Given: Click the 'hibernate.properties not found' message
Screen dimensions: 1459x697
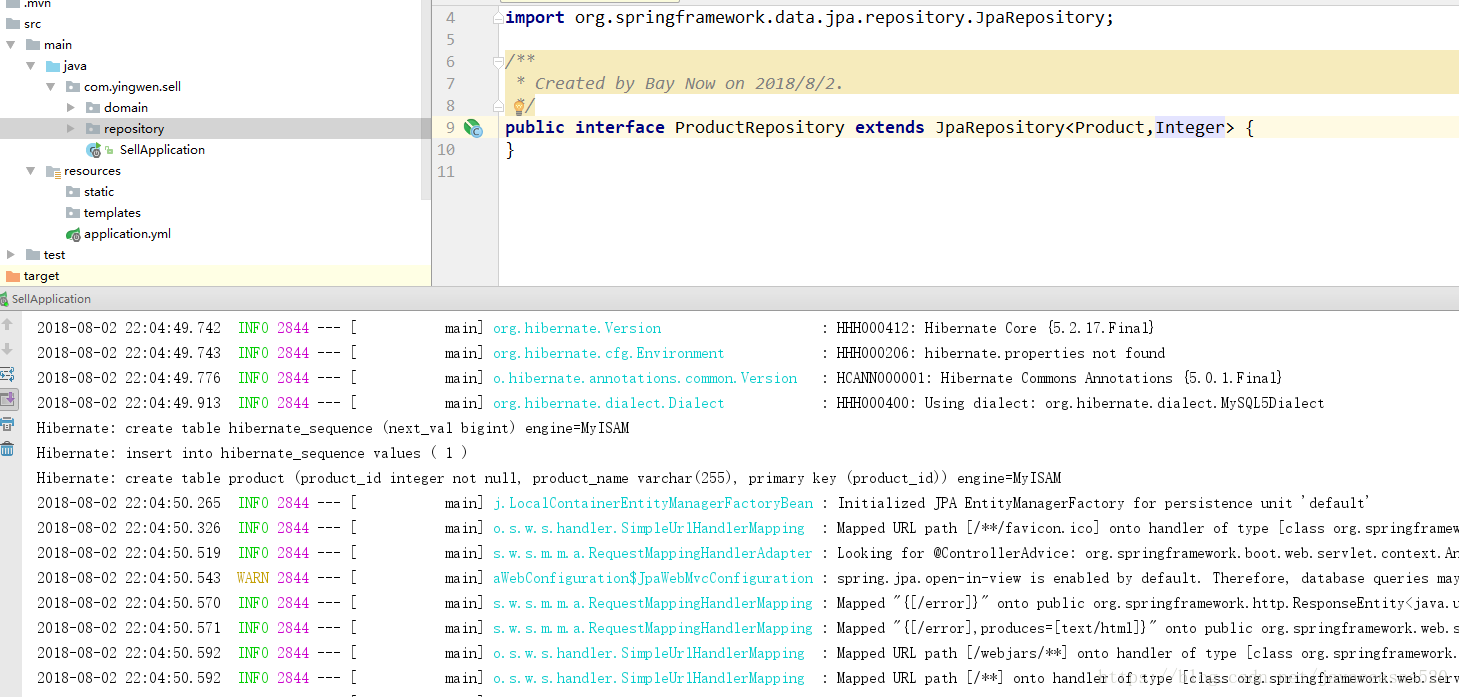Looking at the screenshot, I should click(1000, 353).
